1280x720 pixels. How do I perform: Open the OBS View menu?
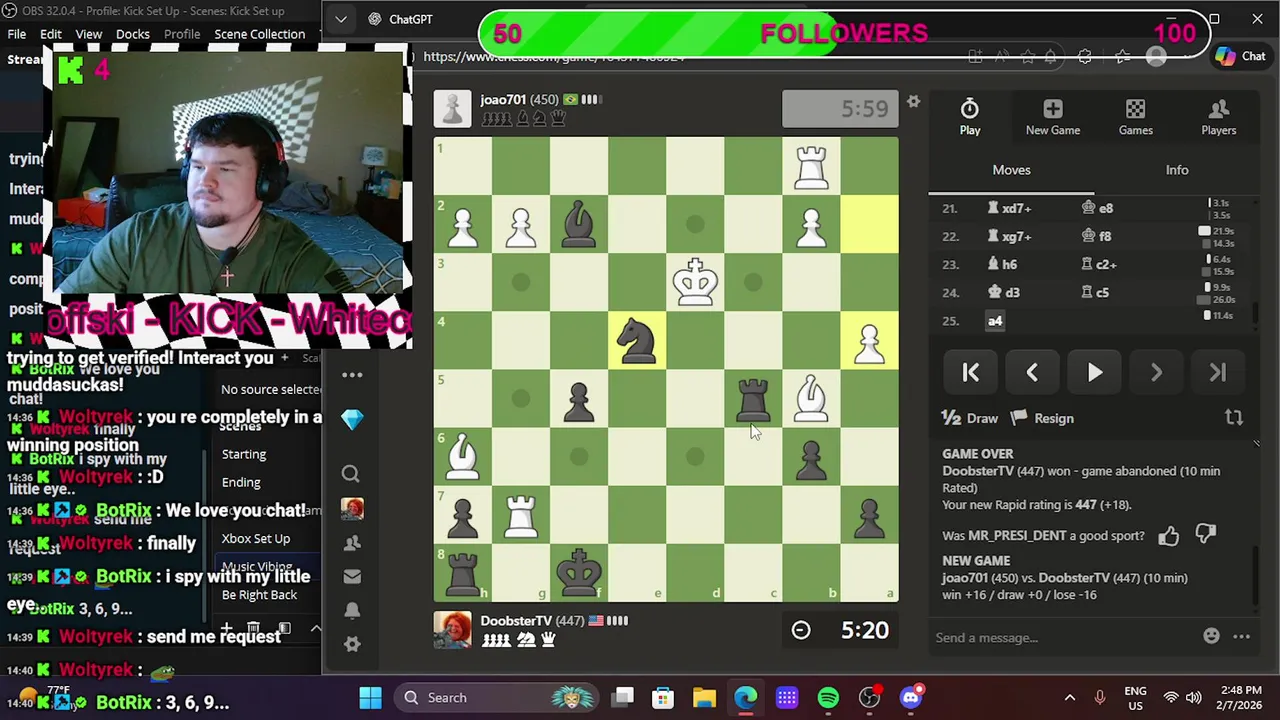[89, 34]
